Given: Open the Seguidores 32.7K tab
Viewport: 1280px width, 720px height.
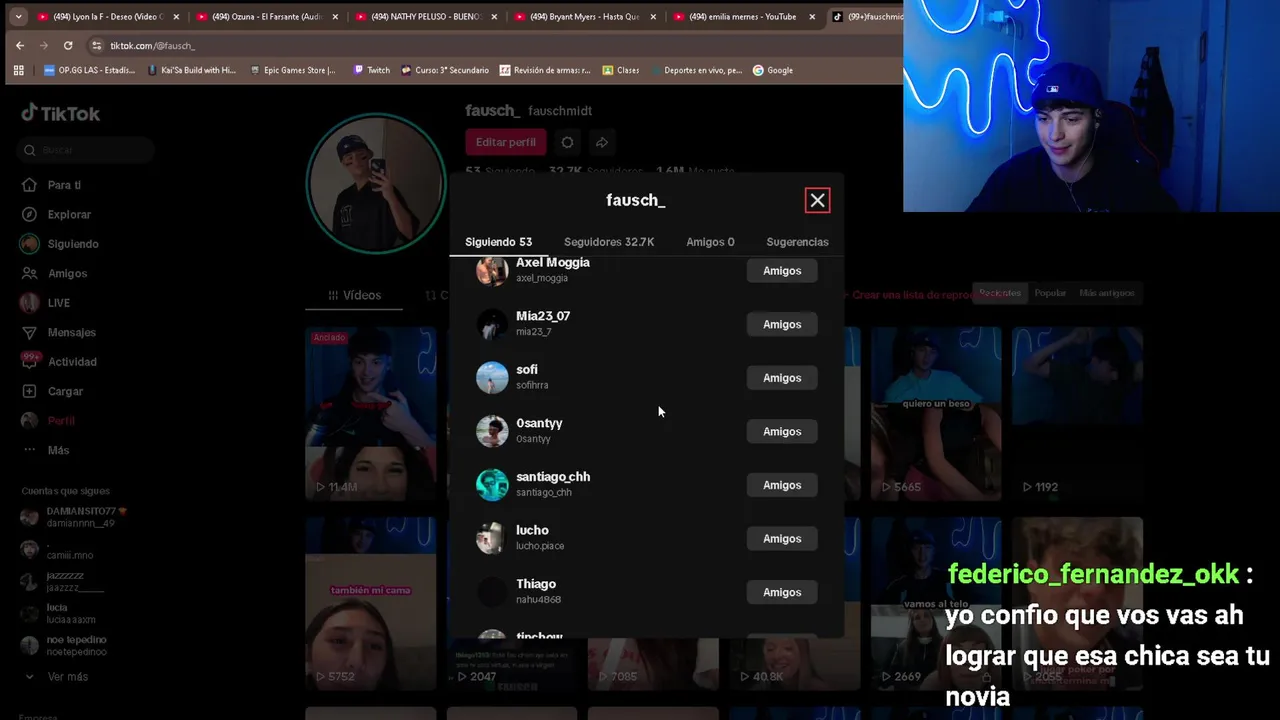Looking at the screenshot, I should 609,242.
